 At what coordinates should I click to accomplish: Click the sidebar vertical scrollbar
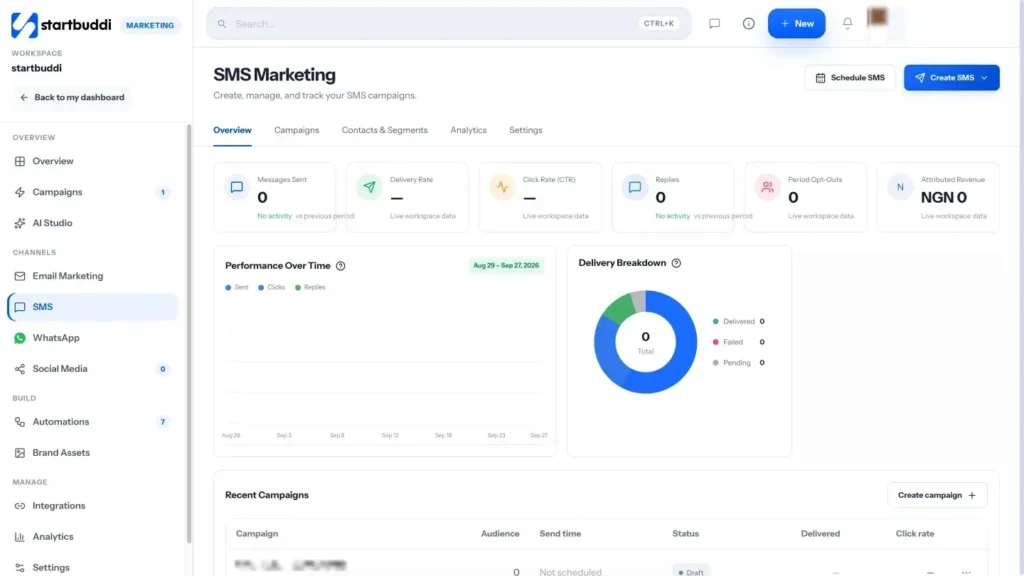click(x=189, y=333)
